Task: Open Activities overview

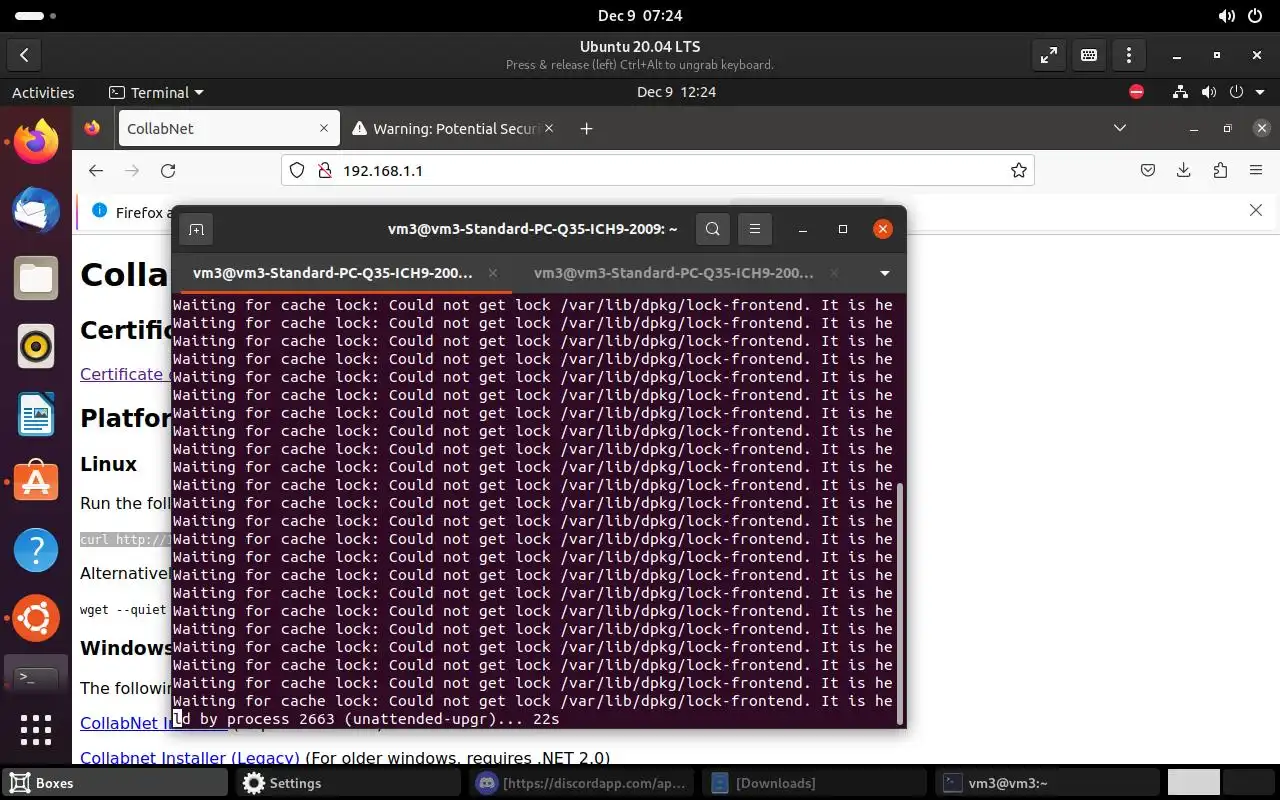Action: point(43,92)
